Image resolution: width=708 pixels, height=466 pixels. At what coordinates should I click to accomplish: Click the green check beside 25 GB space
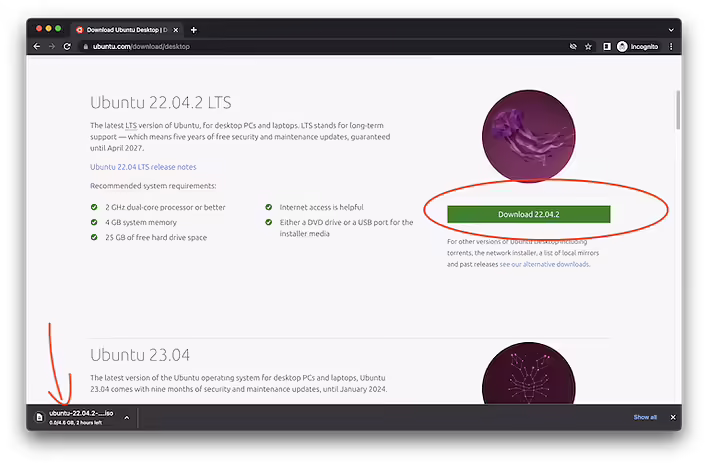point(94,237)
